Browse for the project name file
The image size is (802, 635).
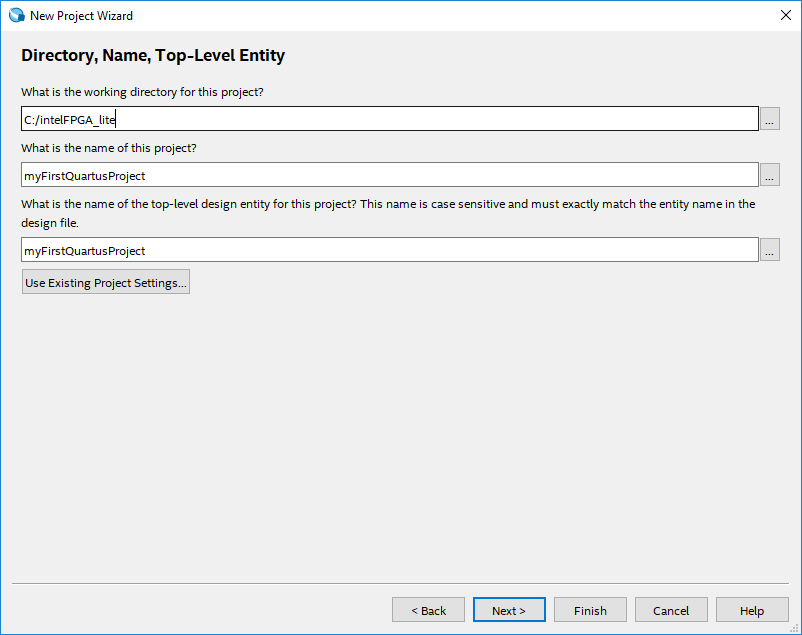click(x=769, y=175)
